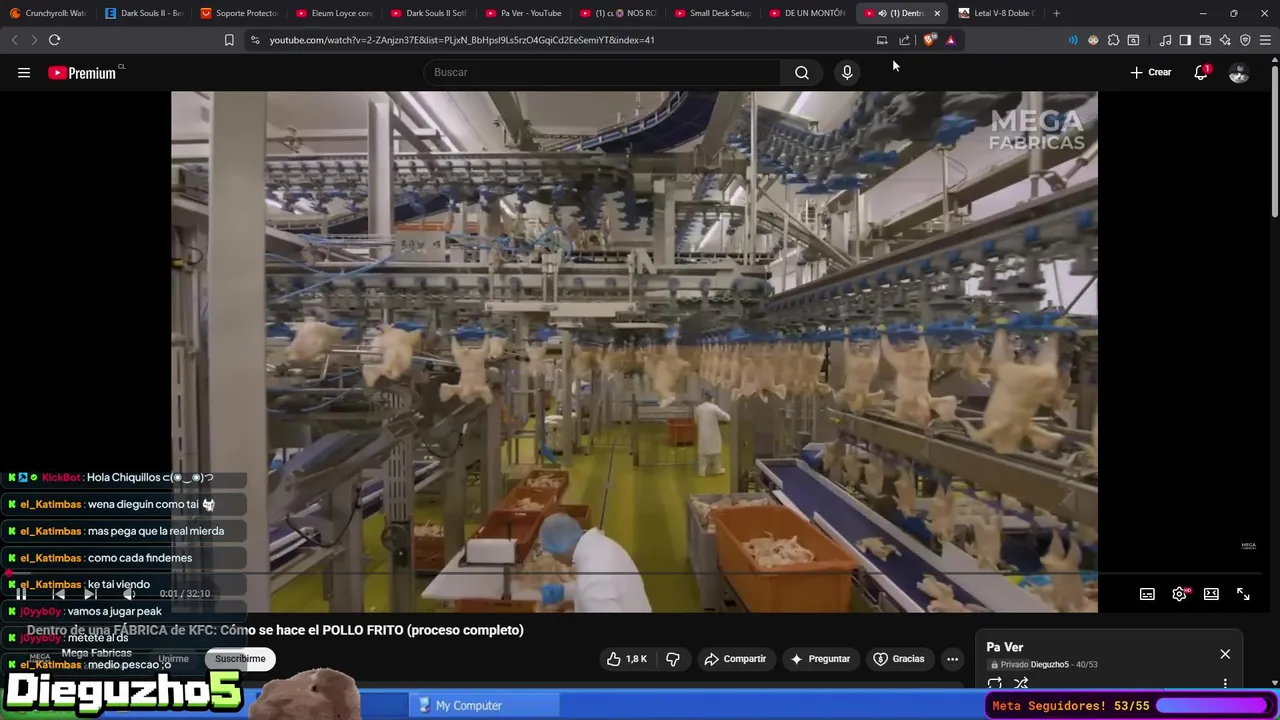
Task: Click the Gracias button
Action: [x=899, y=659]
